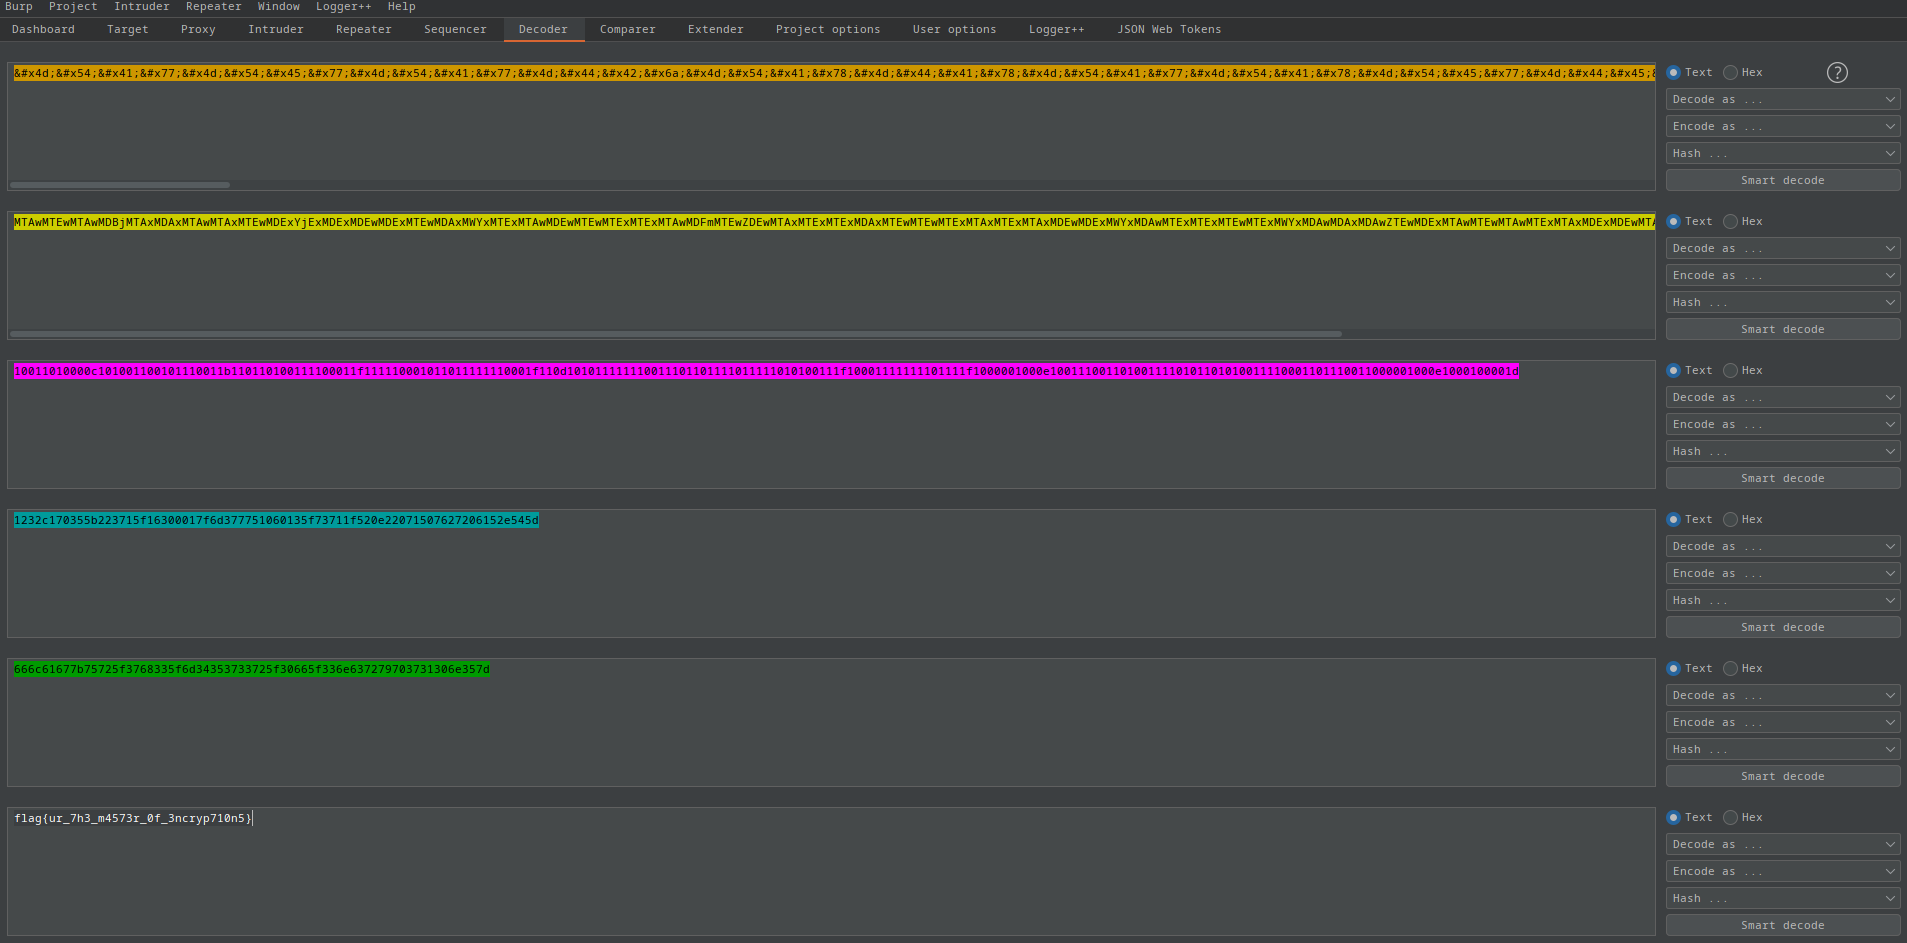Expand Decode as dropdown in the fifth row

click(x=1782, y=695)
